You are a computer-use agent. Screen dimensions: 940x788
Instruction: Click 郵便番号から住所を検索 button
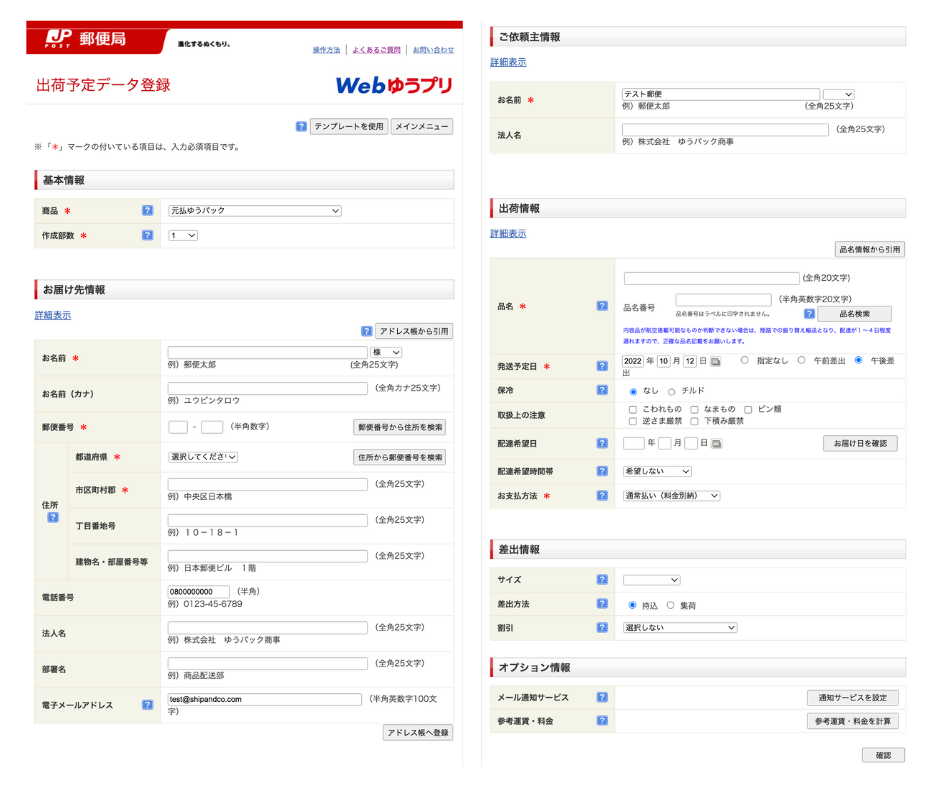click(399, 427)
